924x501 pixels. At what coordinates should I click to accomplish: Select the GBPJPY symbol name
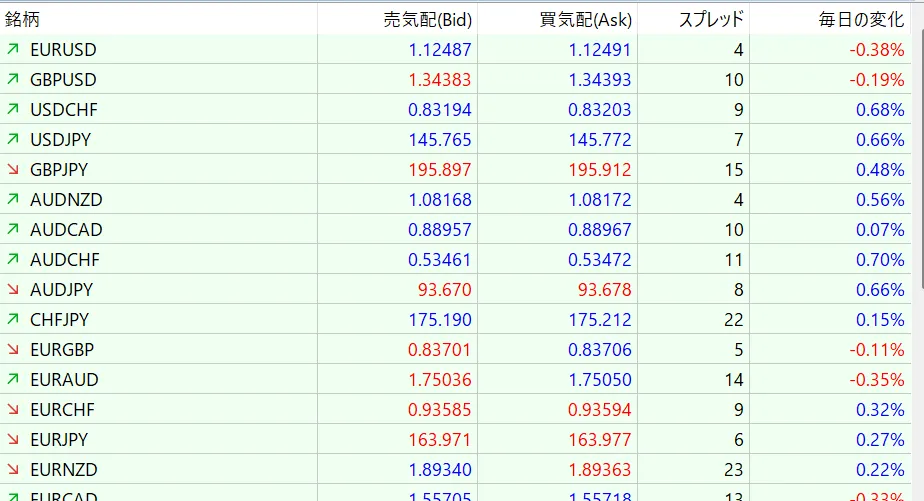point(59,170)
